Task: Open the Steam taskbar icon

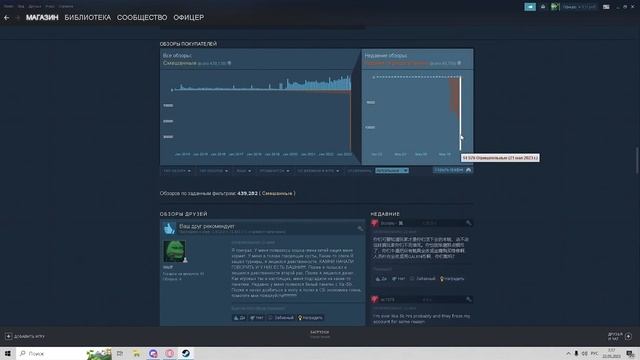Action: 186,353
